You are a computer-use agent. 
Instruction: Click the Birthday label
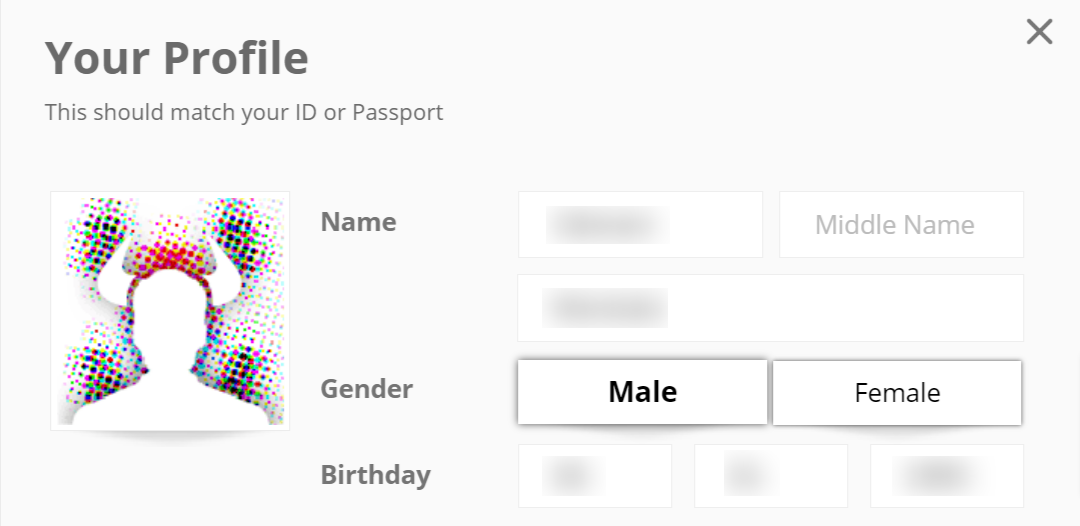tap(375, 474)
